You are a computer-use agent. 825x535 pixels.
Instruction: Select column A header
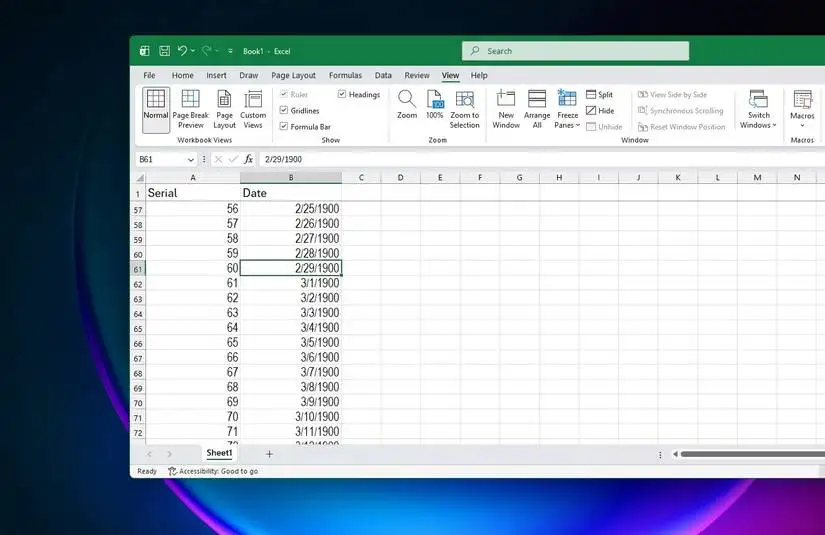[x=193, y=178]
